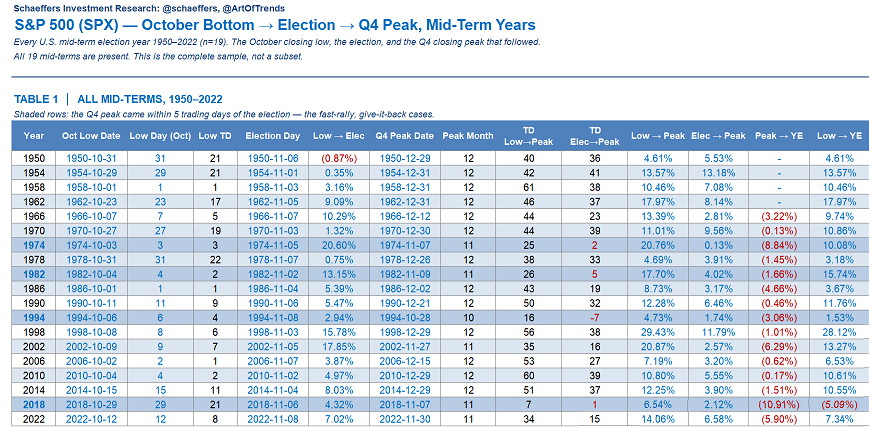Click the (8.84%) Peak→YE value
Viewport: 869px width, 427px height.
click(x=777, y=244)
